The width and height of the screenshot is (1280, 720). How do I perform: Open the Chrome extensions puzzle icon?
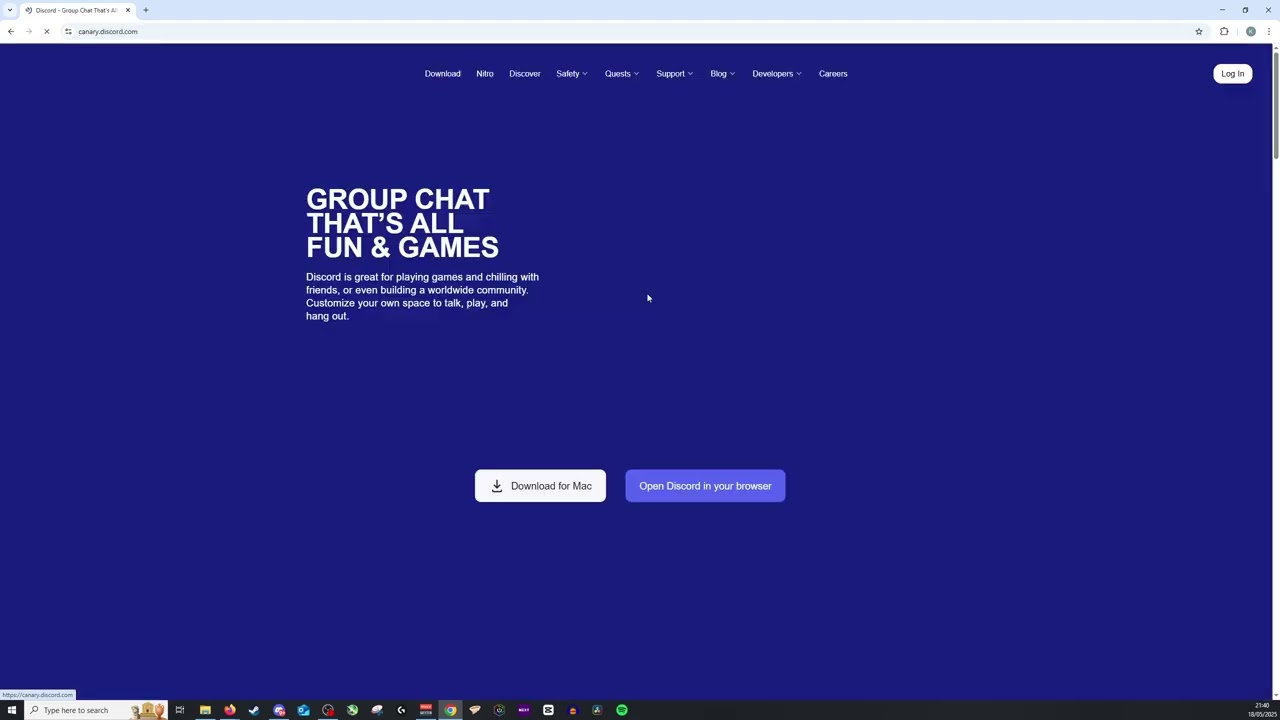[x=1224, y=31]
